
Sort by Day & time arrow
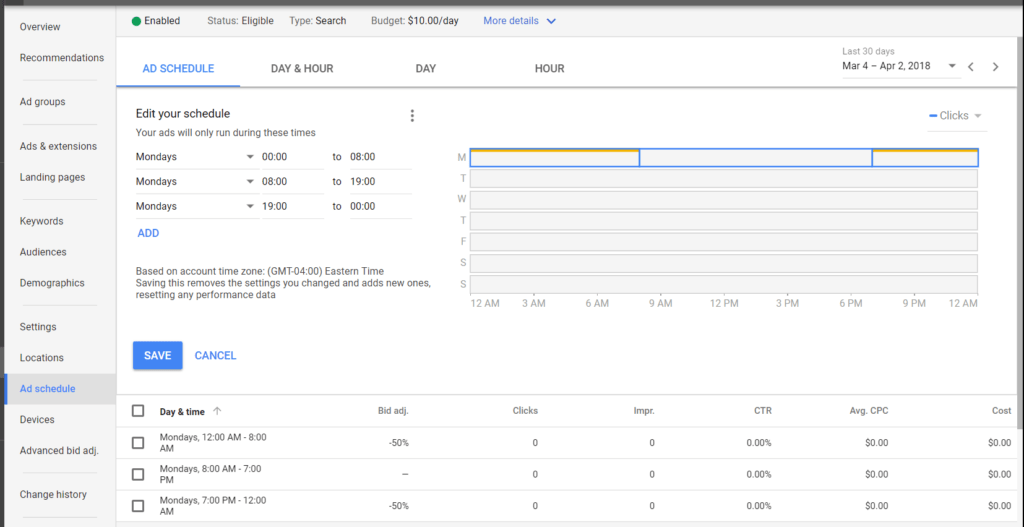click(x=217, y=411)
